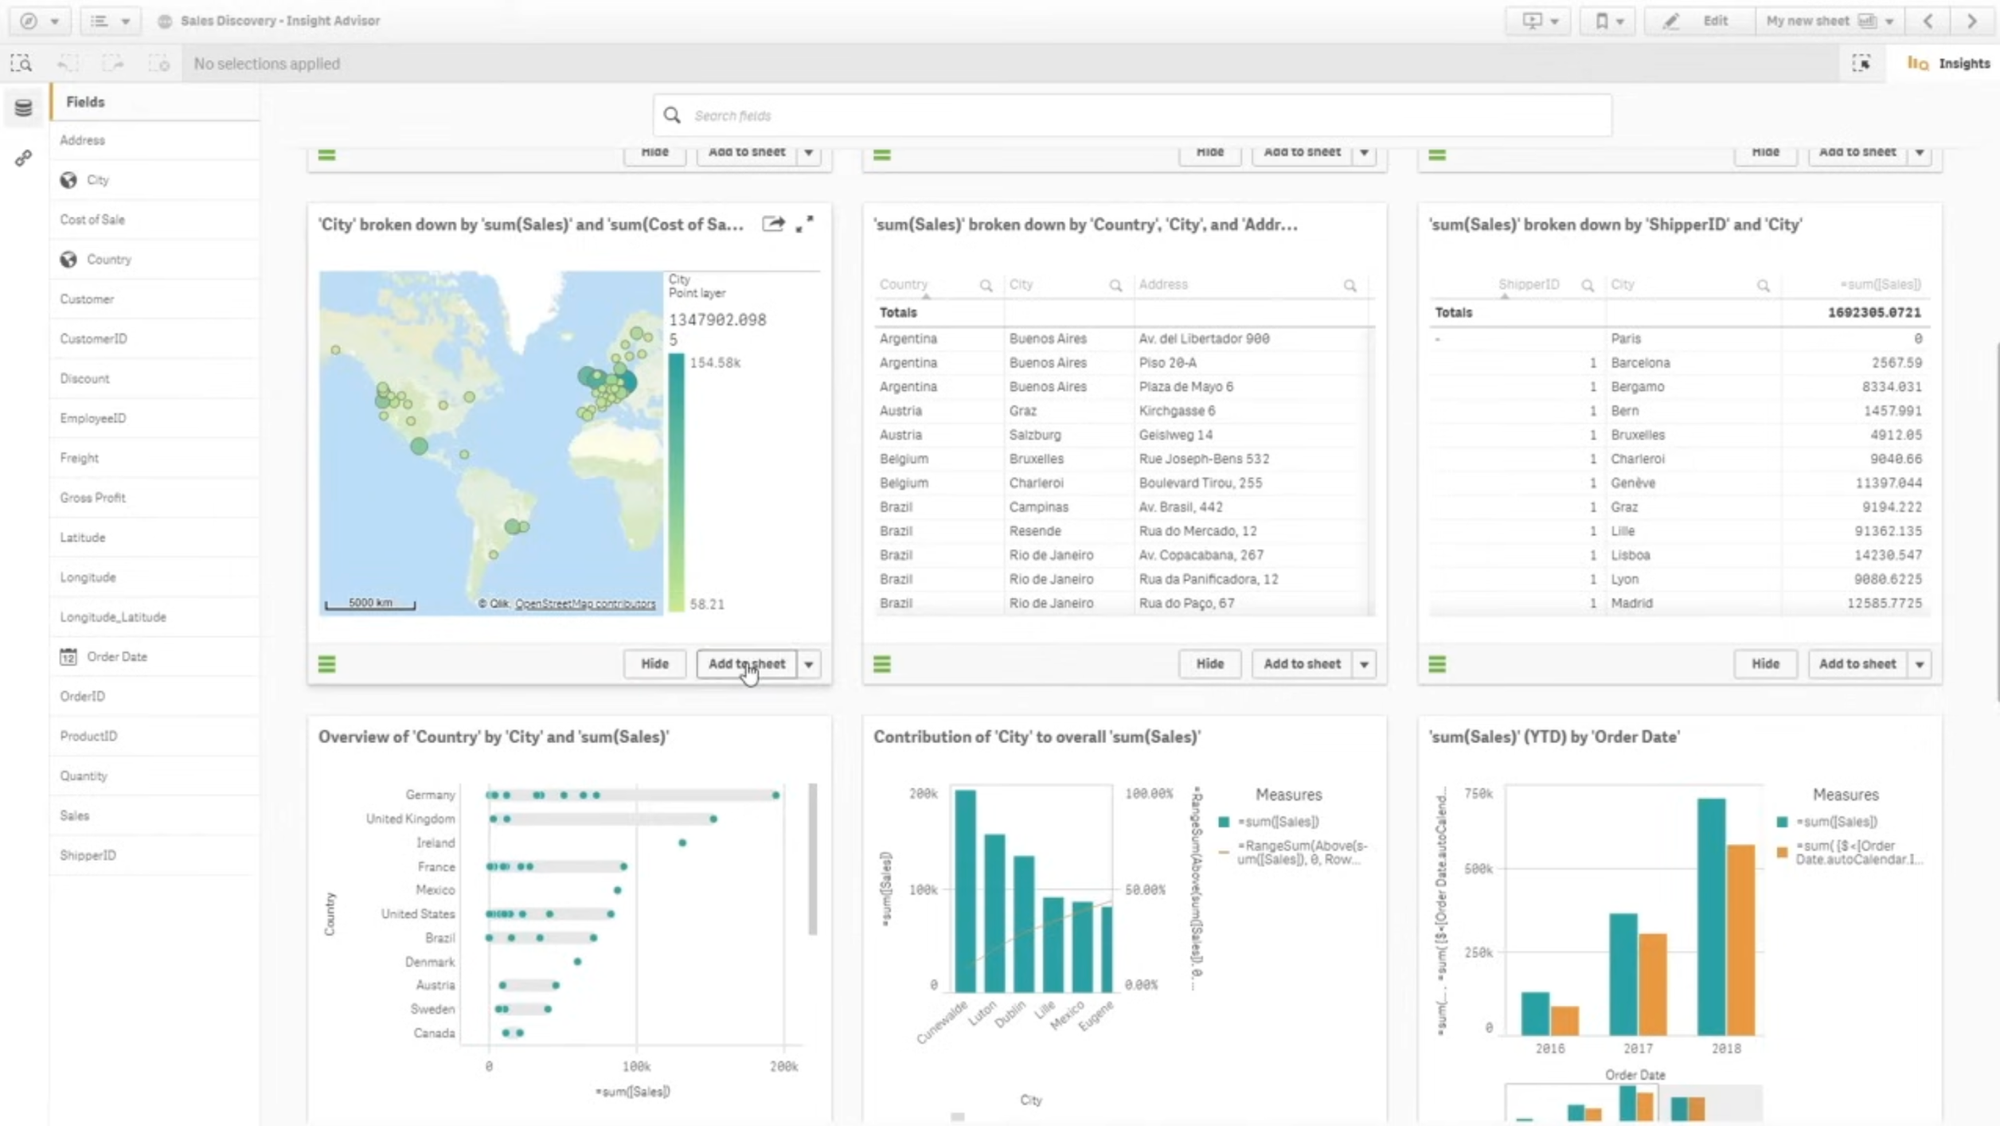2000x1126 pixels.
Task: Open the smart search selection tool
Action: coord(21,64)
